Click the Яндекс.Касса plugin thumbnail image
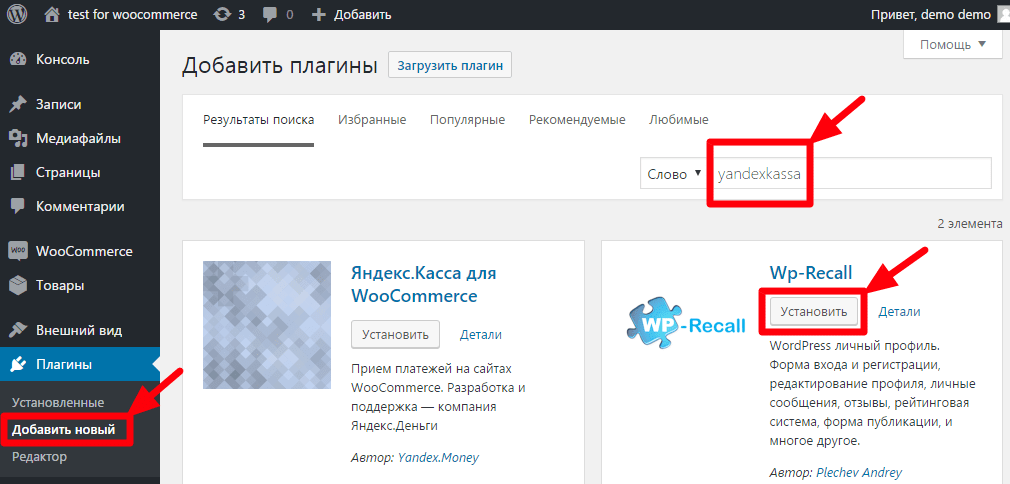Screen dimensions: 1010x484 click(x=267, y=325)
